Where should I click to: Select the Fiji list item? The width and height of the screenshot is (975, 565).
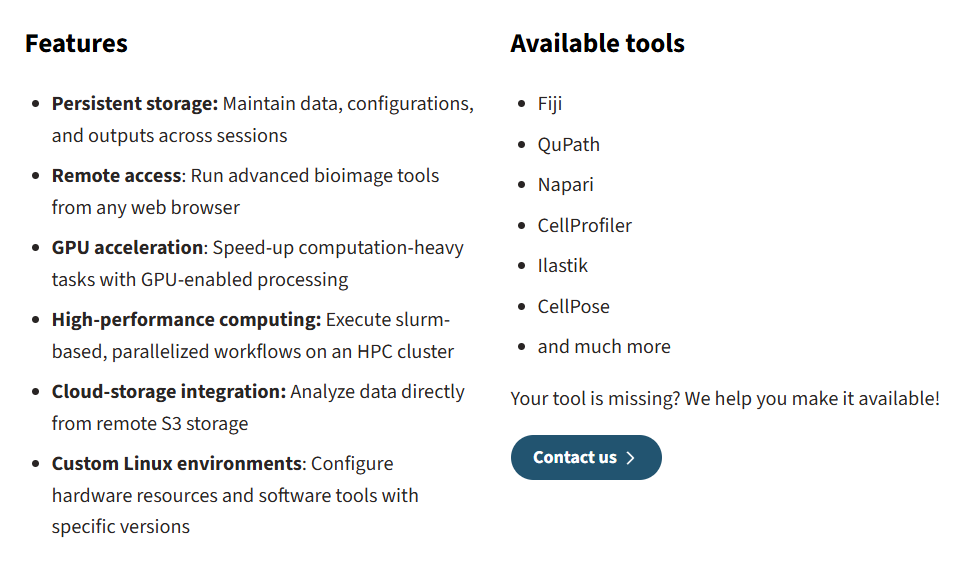point(550,104)
